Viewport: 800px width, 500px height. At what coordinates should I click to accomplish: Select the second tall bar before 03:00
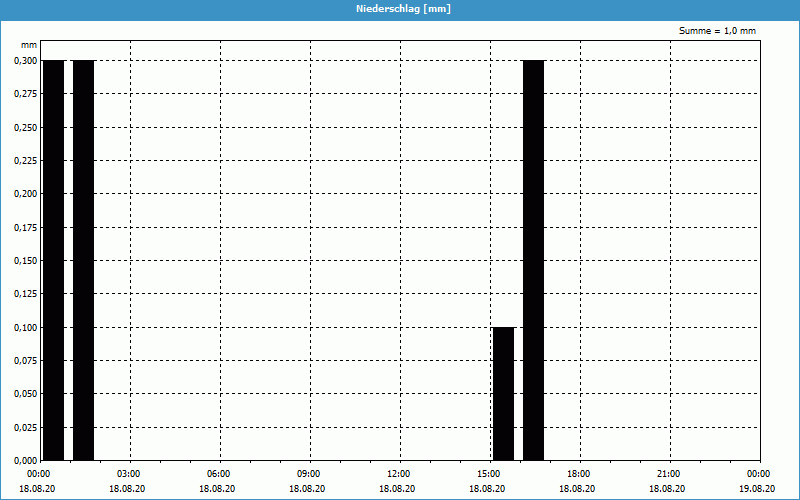point(83,260)
